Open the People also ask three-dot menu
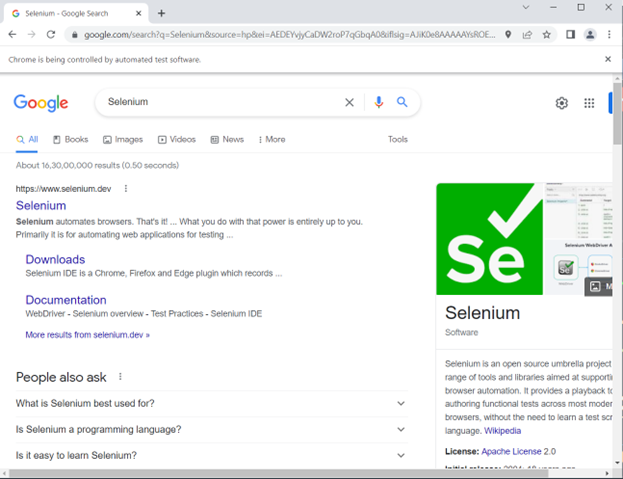This screenshot has width=623, height=479. pyautogui.click(x=120, y=377)
